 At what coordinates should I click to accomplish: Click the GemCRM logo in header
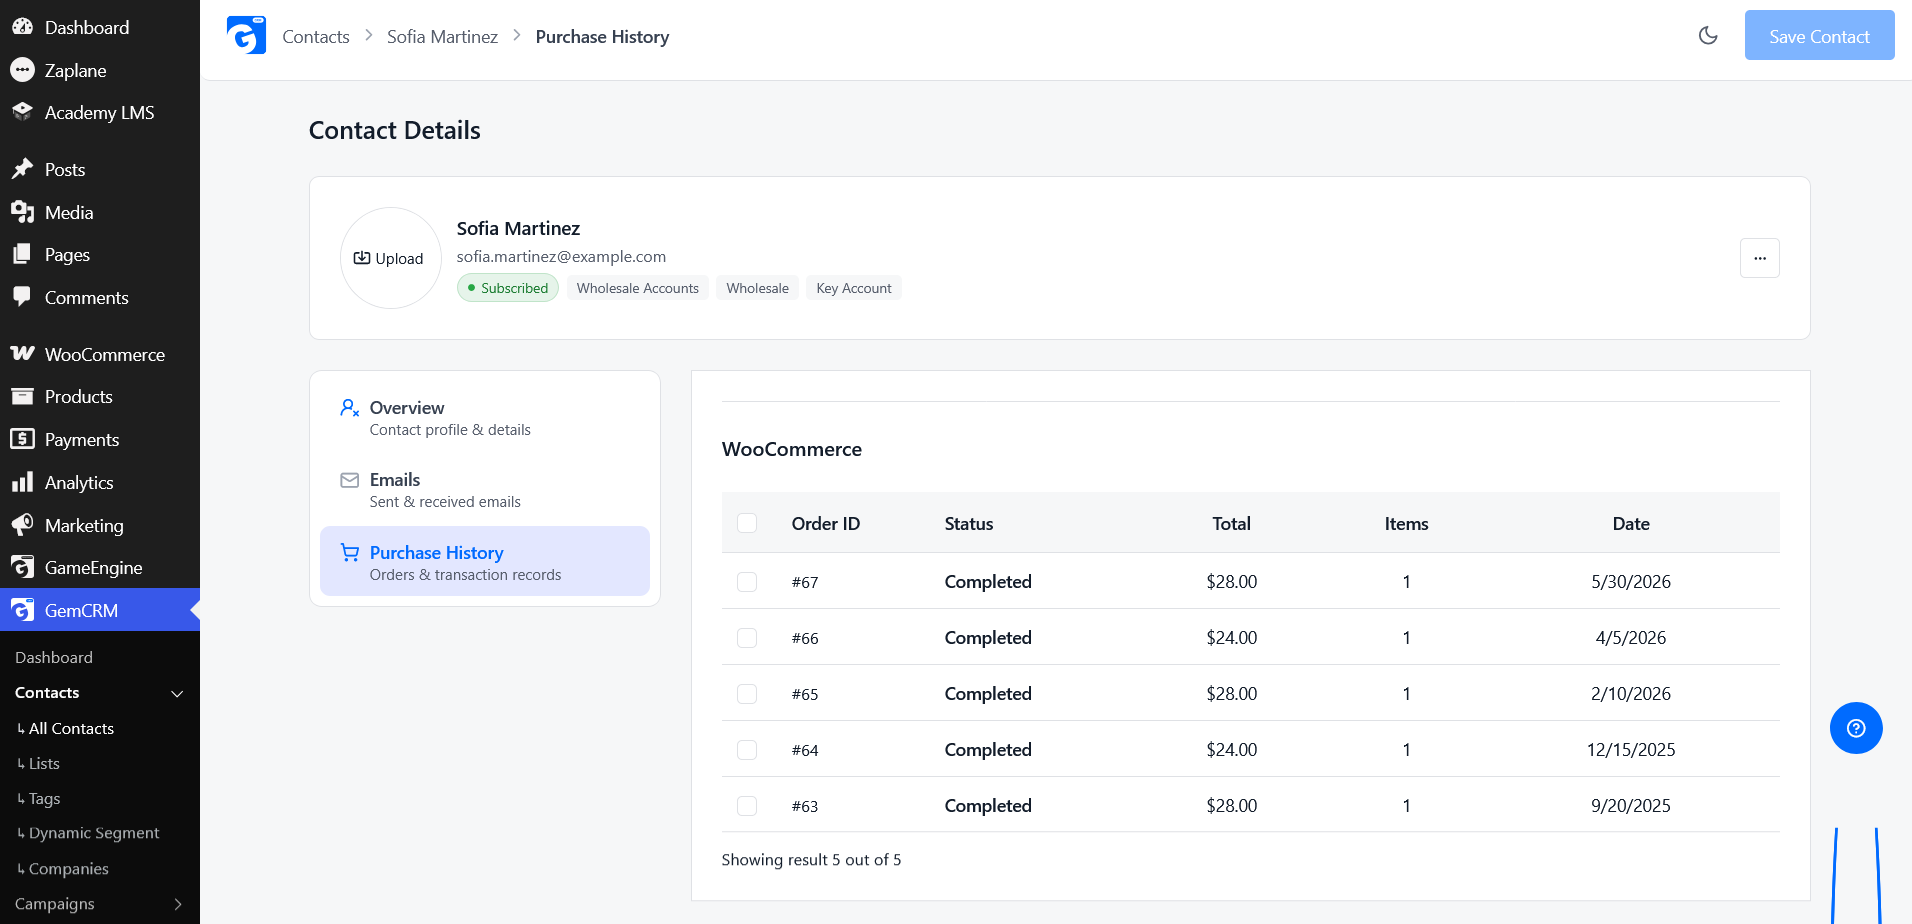(x=246, y=35)
